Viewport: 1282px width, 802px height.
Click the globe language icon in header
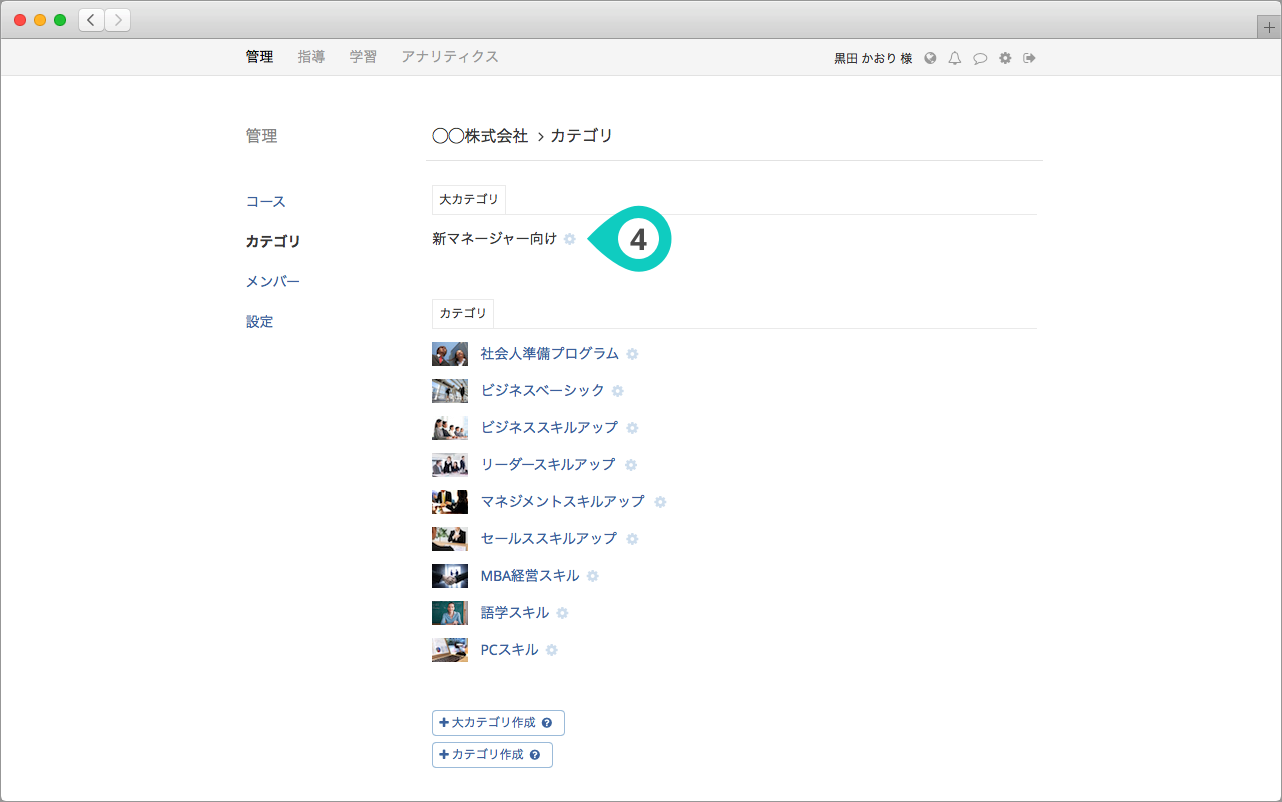(x=930, y=58)
